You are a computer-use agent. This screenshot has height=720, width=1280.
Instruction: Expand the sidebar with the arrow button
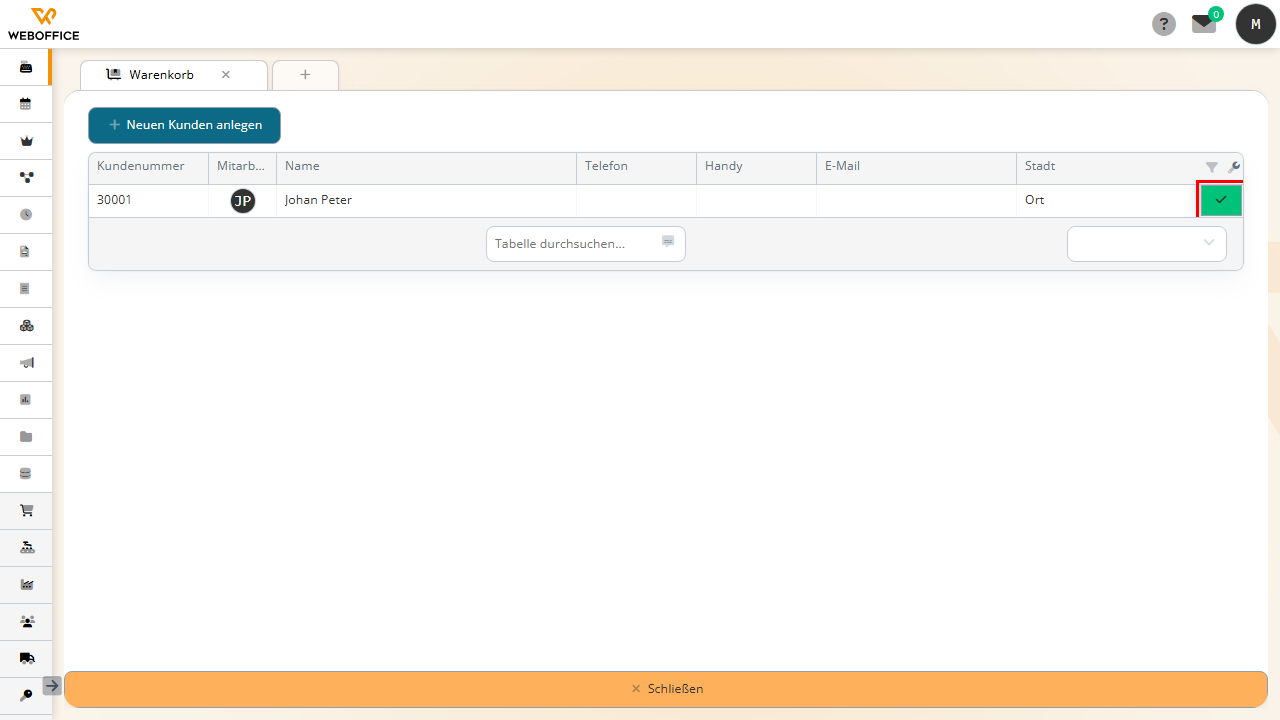click(52, 685)
